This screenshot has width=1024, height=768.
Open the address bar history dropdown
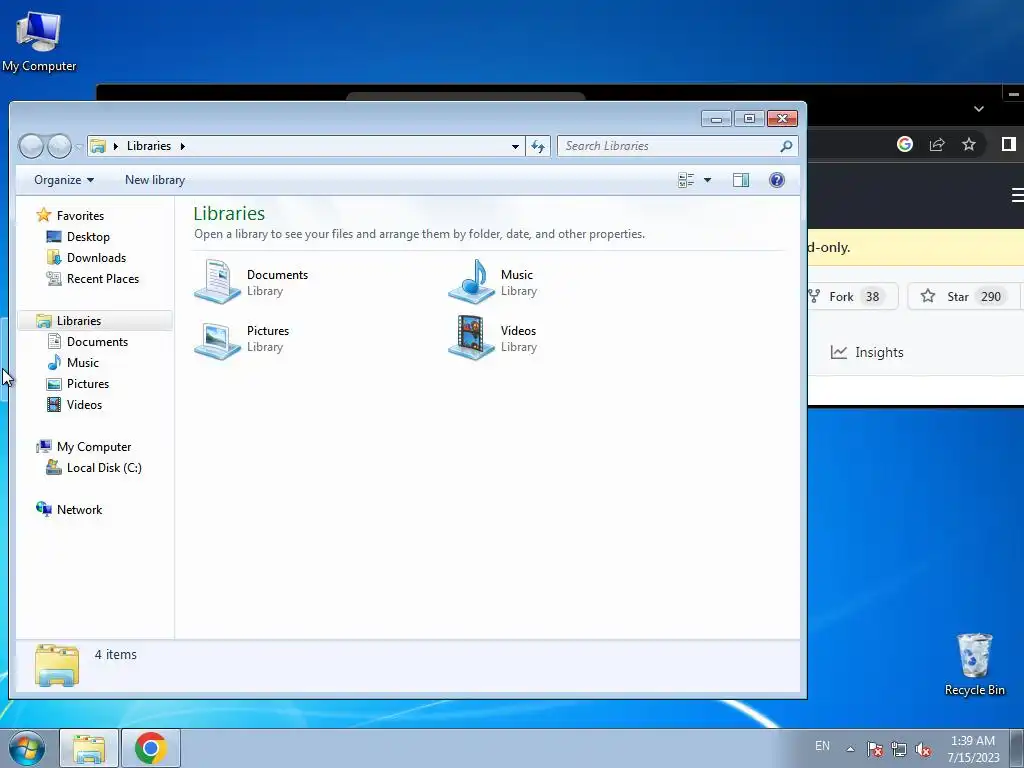pyautogui.click(x=515, y=146)
